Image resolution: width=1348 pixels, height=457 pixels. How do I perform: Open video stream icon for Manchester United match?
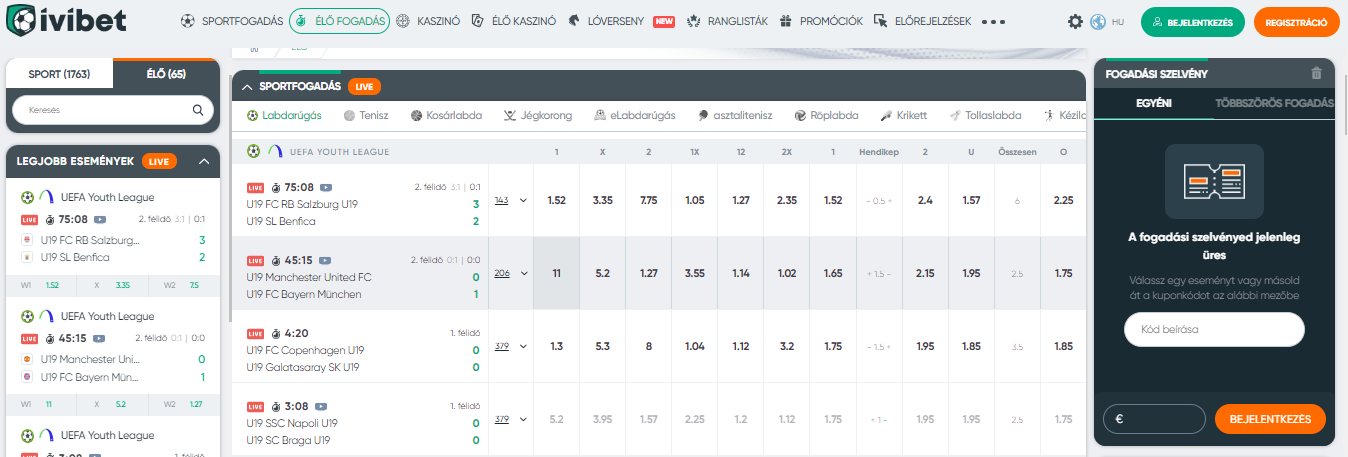coord(325,260)
